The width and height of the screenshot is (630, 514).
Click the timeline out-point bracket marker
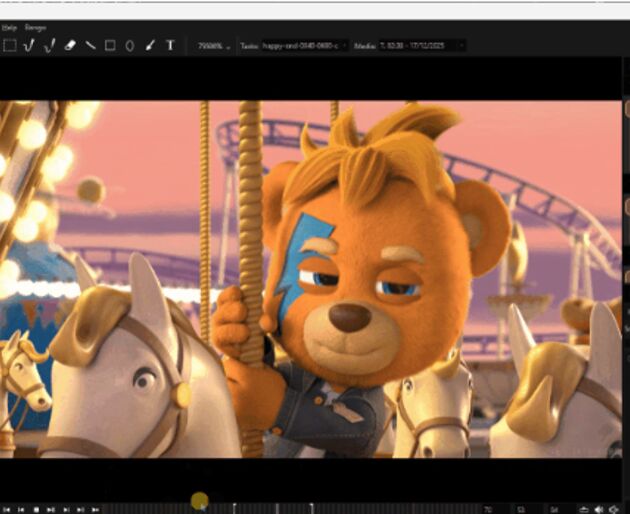click(x=311, y=508)
